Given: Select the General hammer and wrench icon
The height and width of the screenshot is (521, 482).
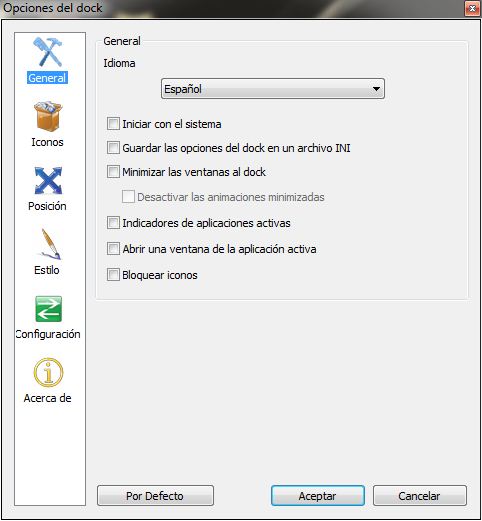Looking at the screenshot, I should [48, 52].
